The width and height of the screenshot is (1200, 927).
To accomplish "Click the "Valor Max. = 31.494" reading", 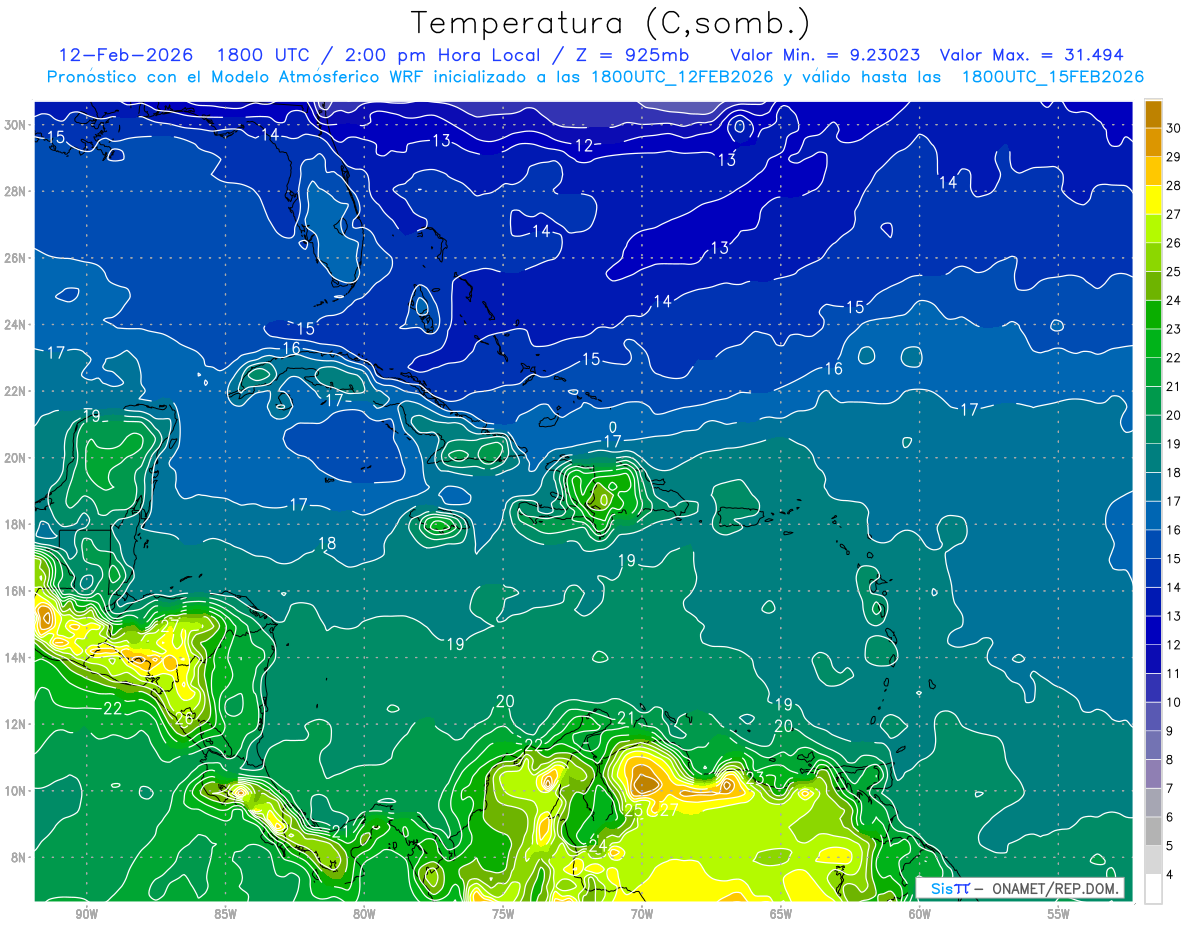I will pos(1032,55).
